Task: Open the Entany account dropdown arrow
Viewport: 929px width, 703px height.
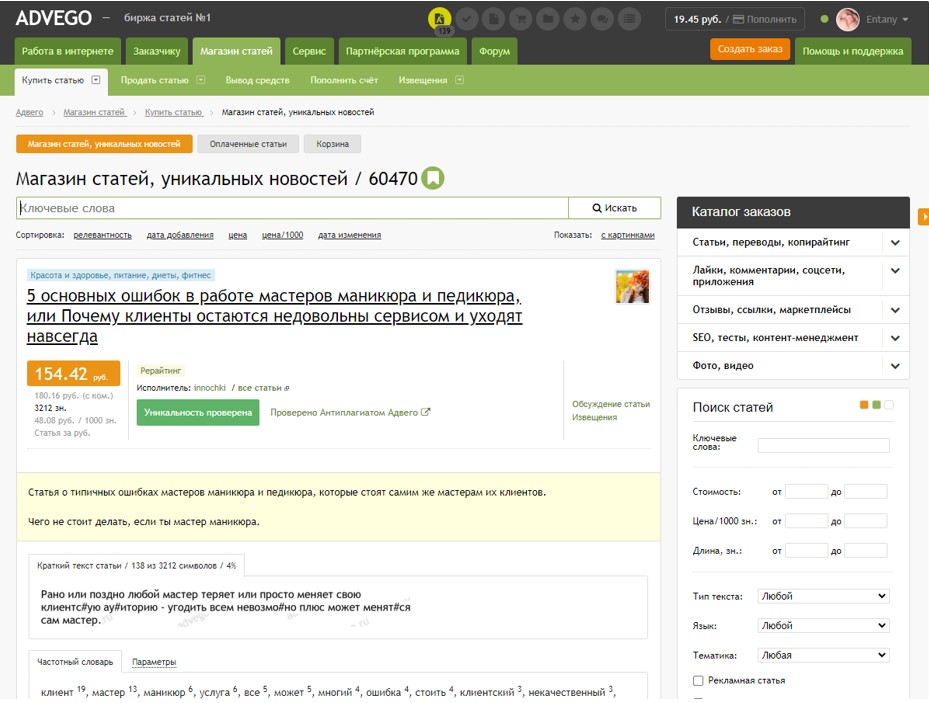Action: [905, 20]
